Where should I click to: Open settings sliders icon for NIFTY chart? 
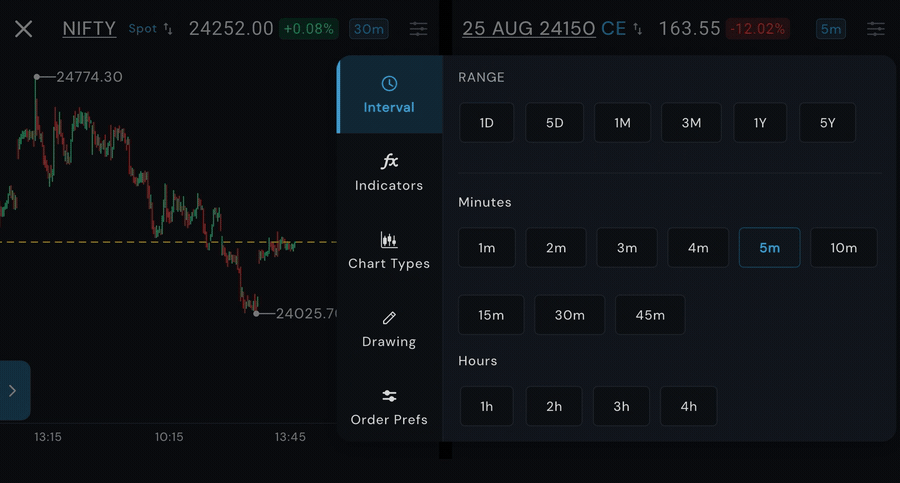[418, 29]
